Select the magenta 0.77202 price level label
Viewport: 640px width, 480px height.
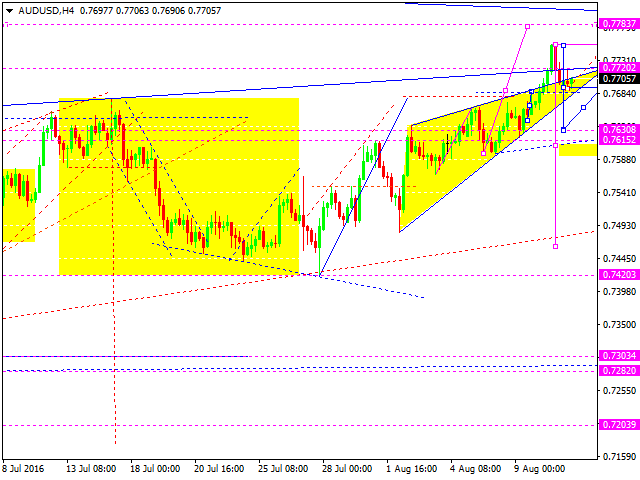pyautogui.click(x=619, y=68)
